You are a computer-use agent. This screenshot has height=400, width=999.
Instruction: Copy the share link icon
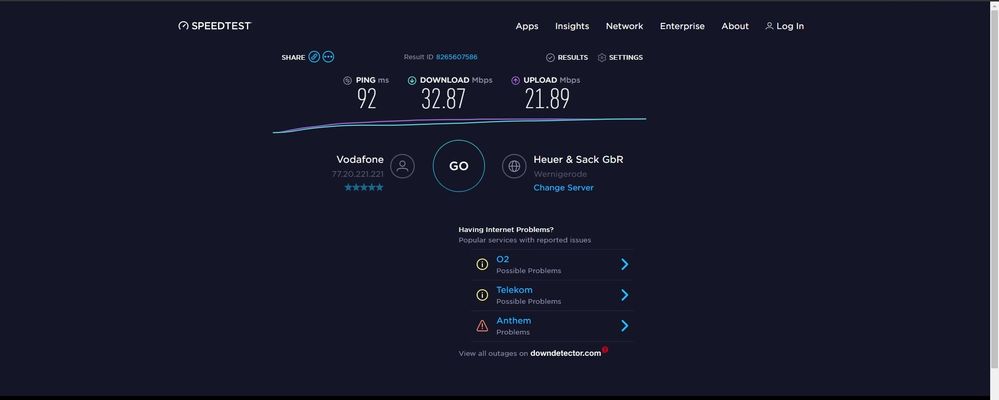click(314, 57)
